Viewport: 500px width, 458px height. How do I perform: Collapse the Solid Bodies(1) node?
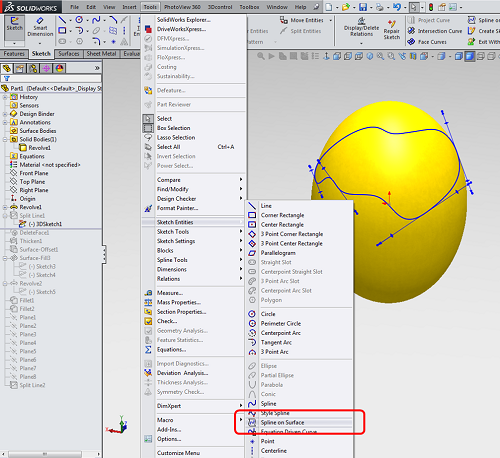click(x=5, y=139)
